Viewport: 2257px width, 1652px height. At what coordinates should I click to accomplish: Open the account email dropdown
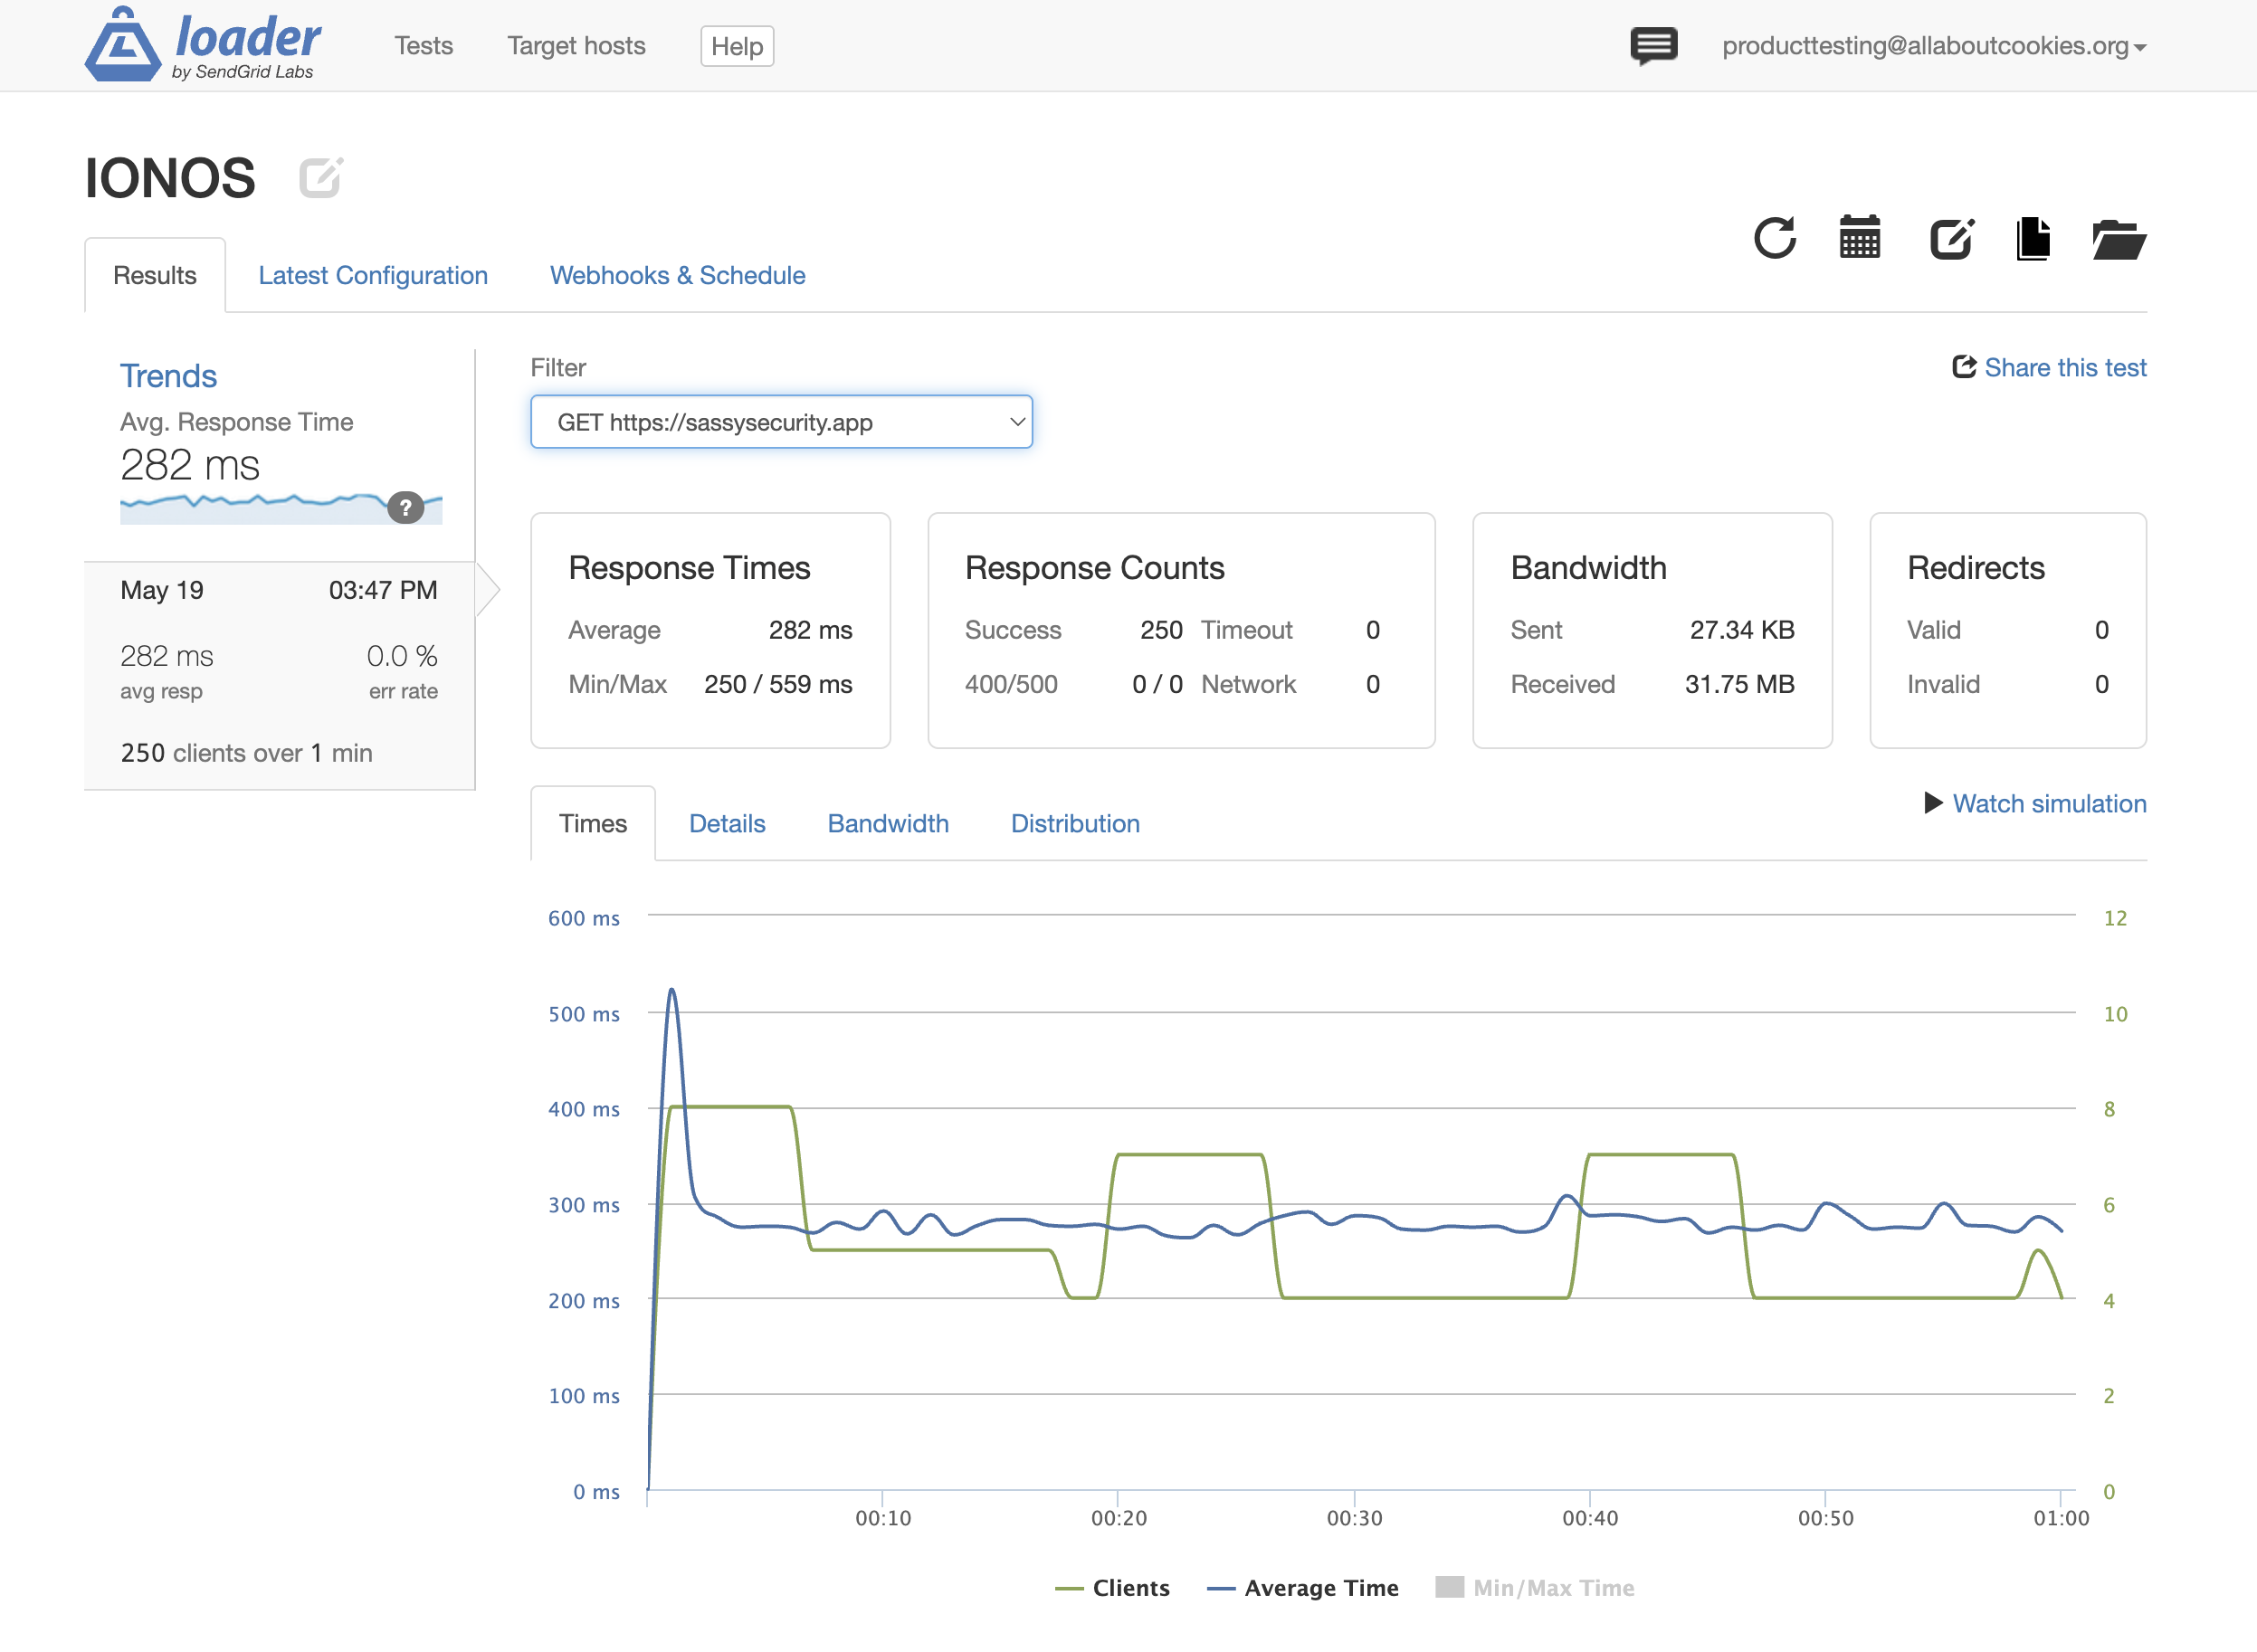(1933, 46)
